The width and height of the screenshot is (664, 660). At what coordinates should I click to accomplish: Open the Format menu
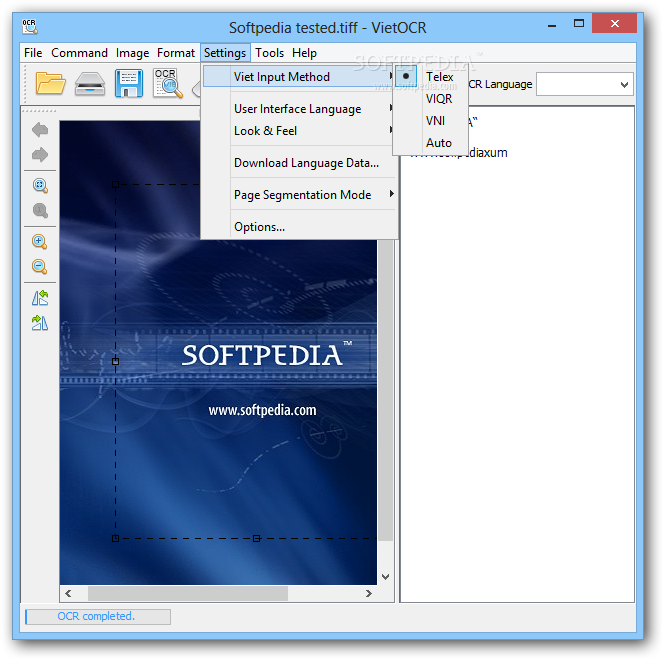pyautogui.click(x=176, y=53)
